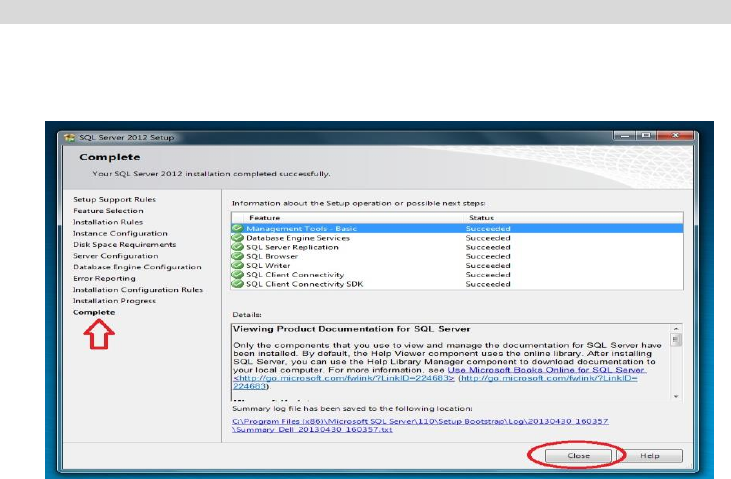
Task: Click Database Engine Configuration step
Action: point(137,267)
